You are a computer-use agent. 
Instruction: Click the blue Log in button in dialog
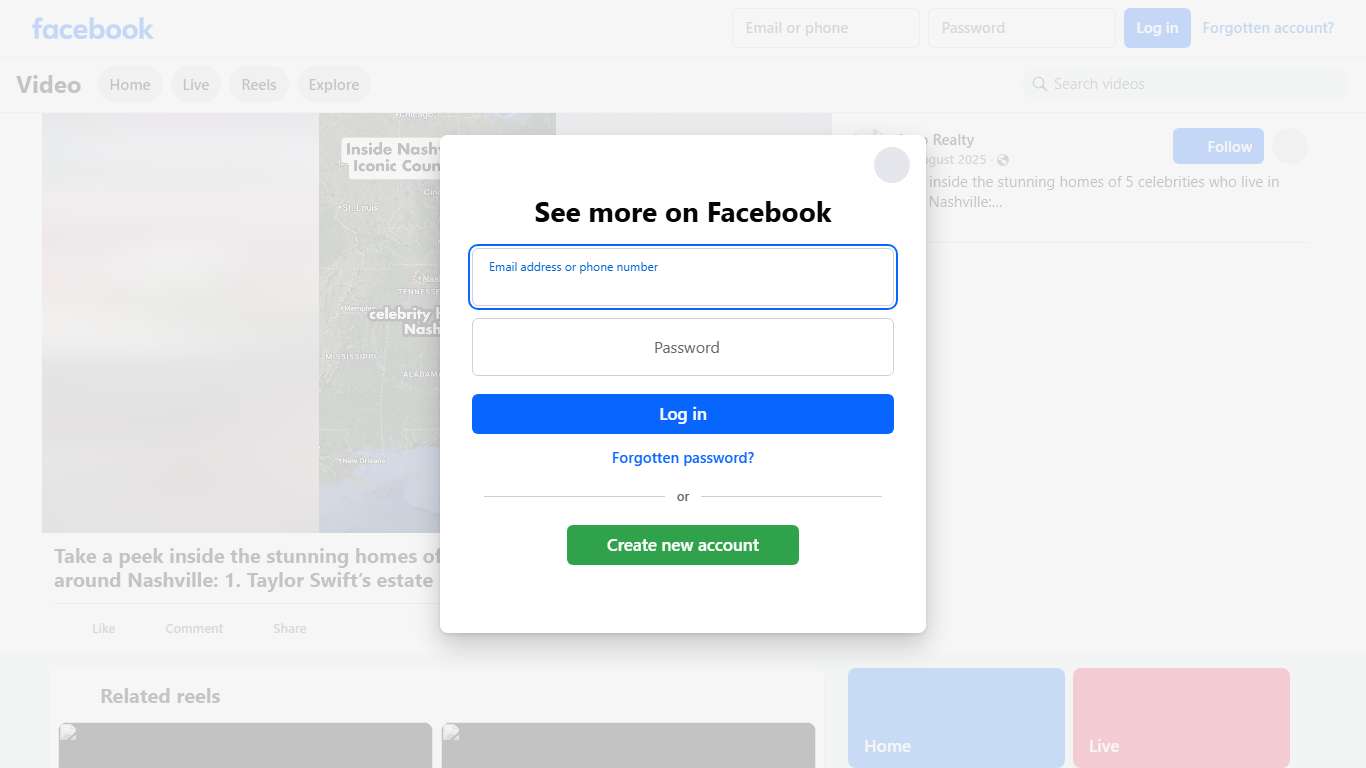683,414
